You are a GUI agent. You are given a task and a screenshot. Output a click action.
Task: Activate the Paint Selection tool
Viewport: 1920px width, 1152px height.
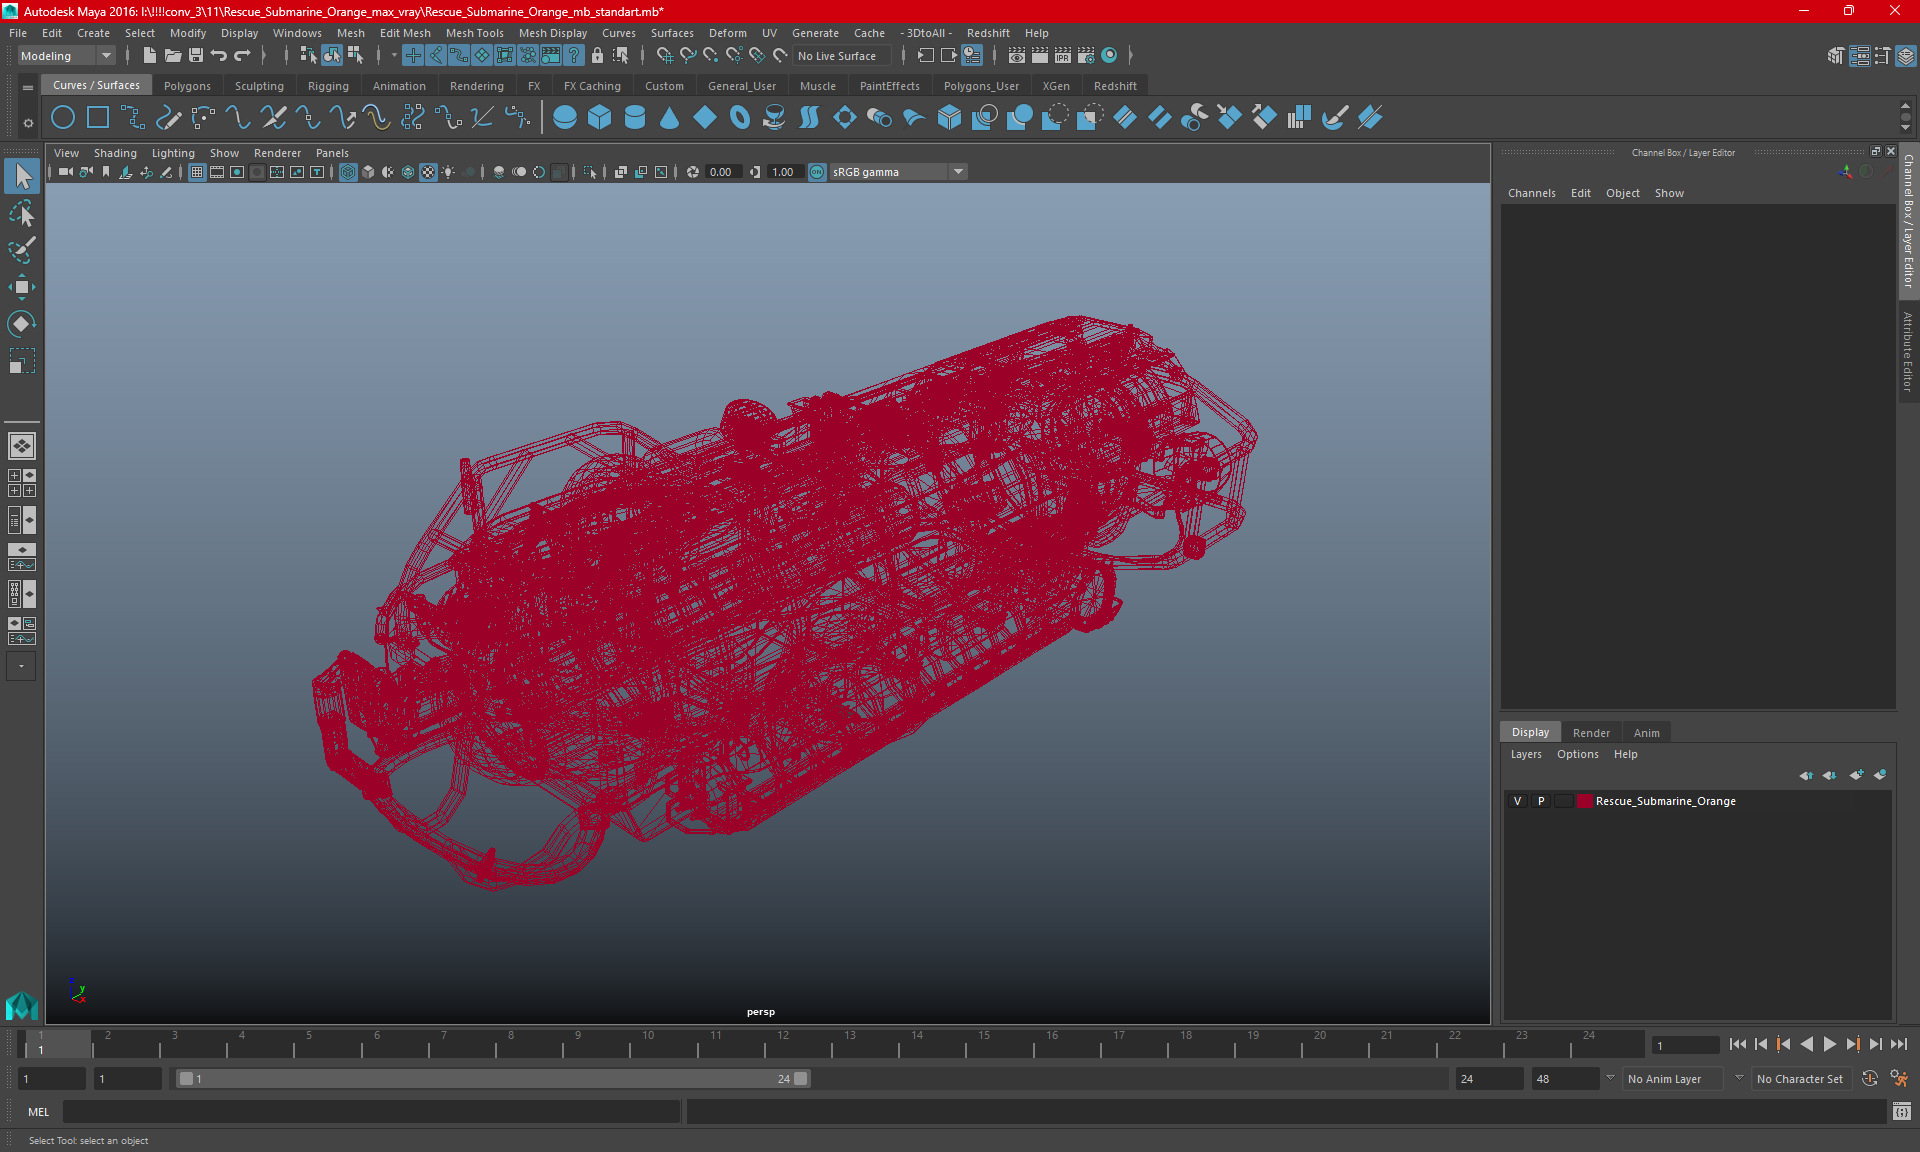pyautogui.click(x=22, y=250)
